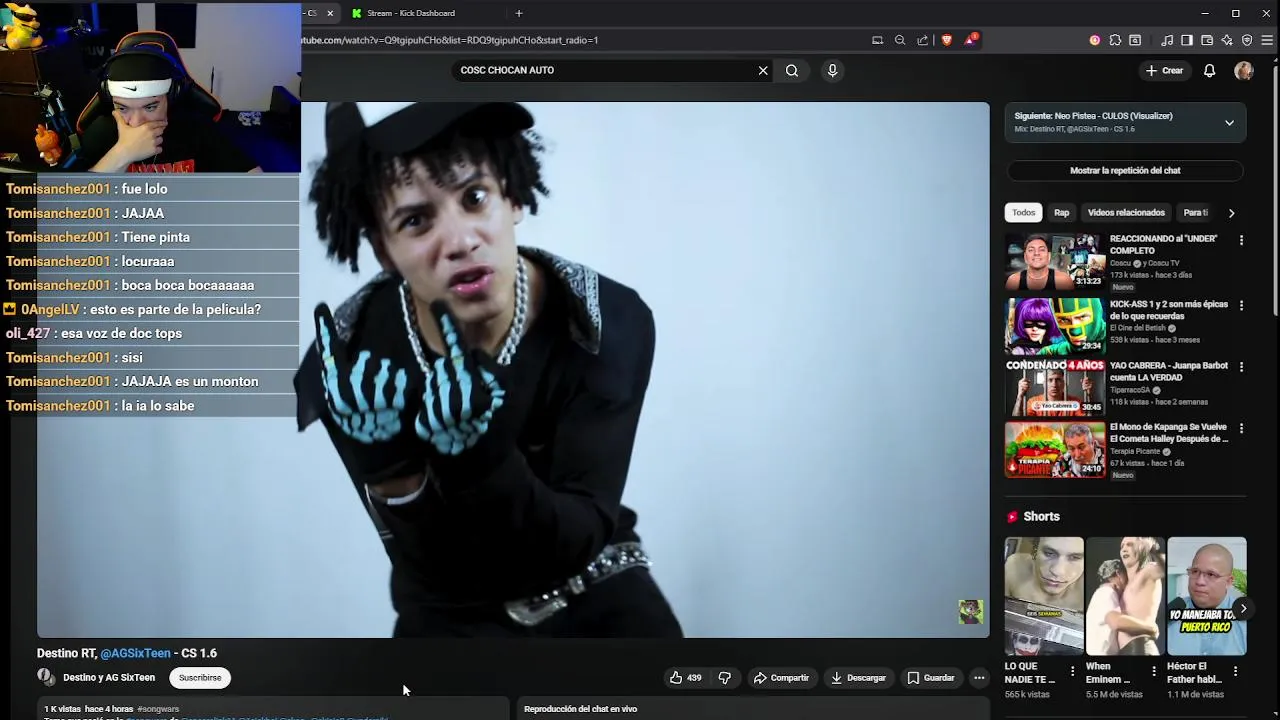This screenshot has width=1280, height=720.
Task: Save the video via Guardar
Action: 931,678
